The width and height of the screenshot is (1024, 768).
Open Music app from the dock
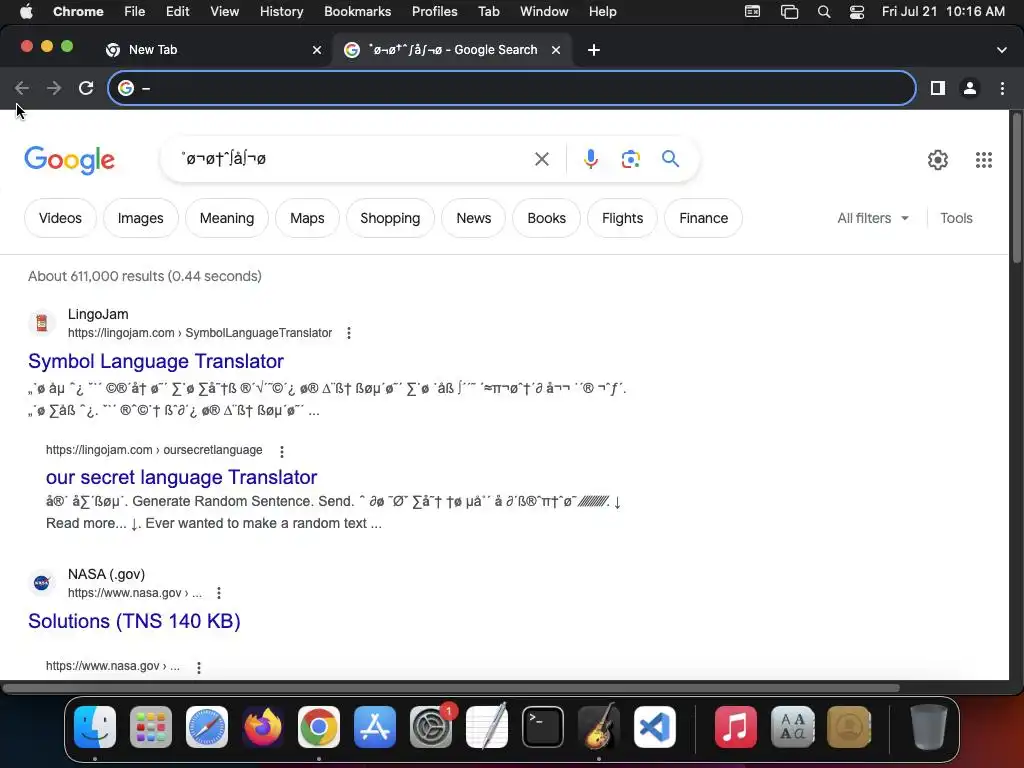tap(736, 727)
